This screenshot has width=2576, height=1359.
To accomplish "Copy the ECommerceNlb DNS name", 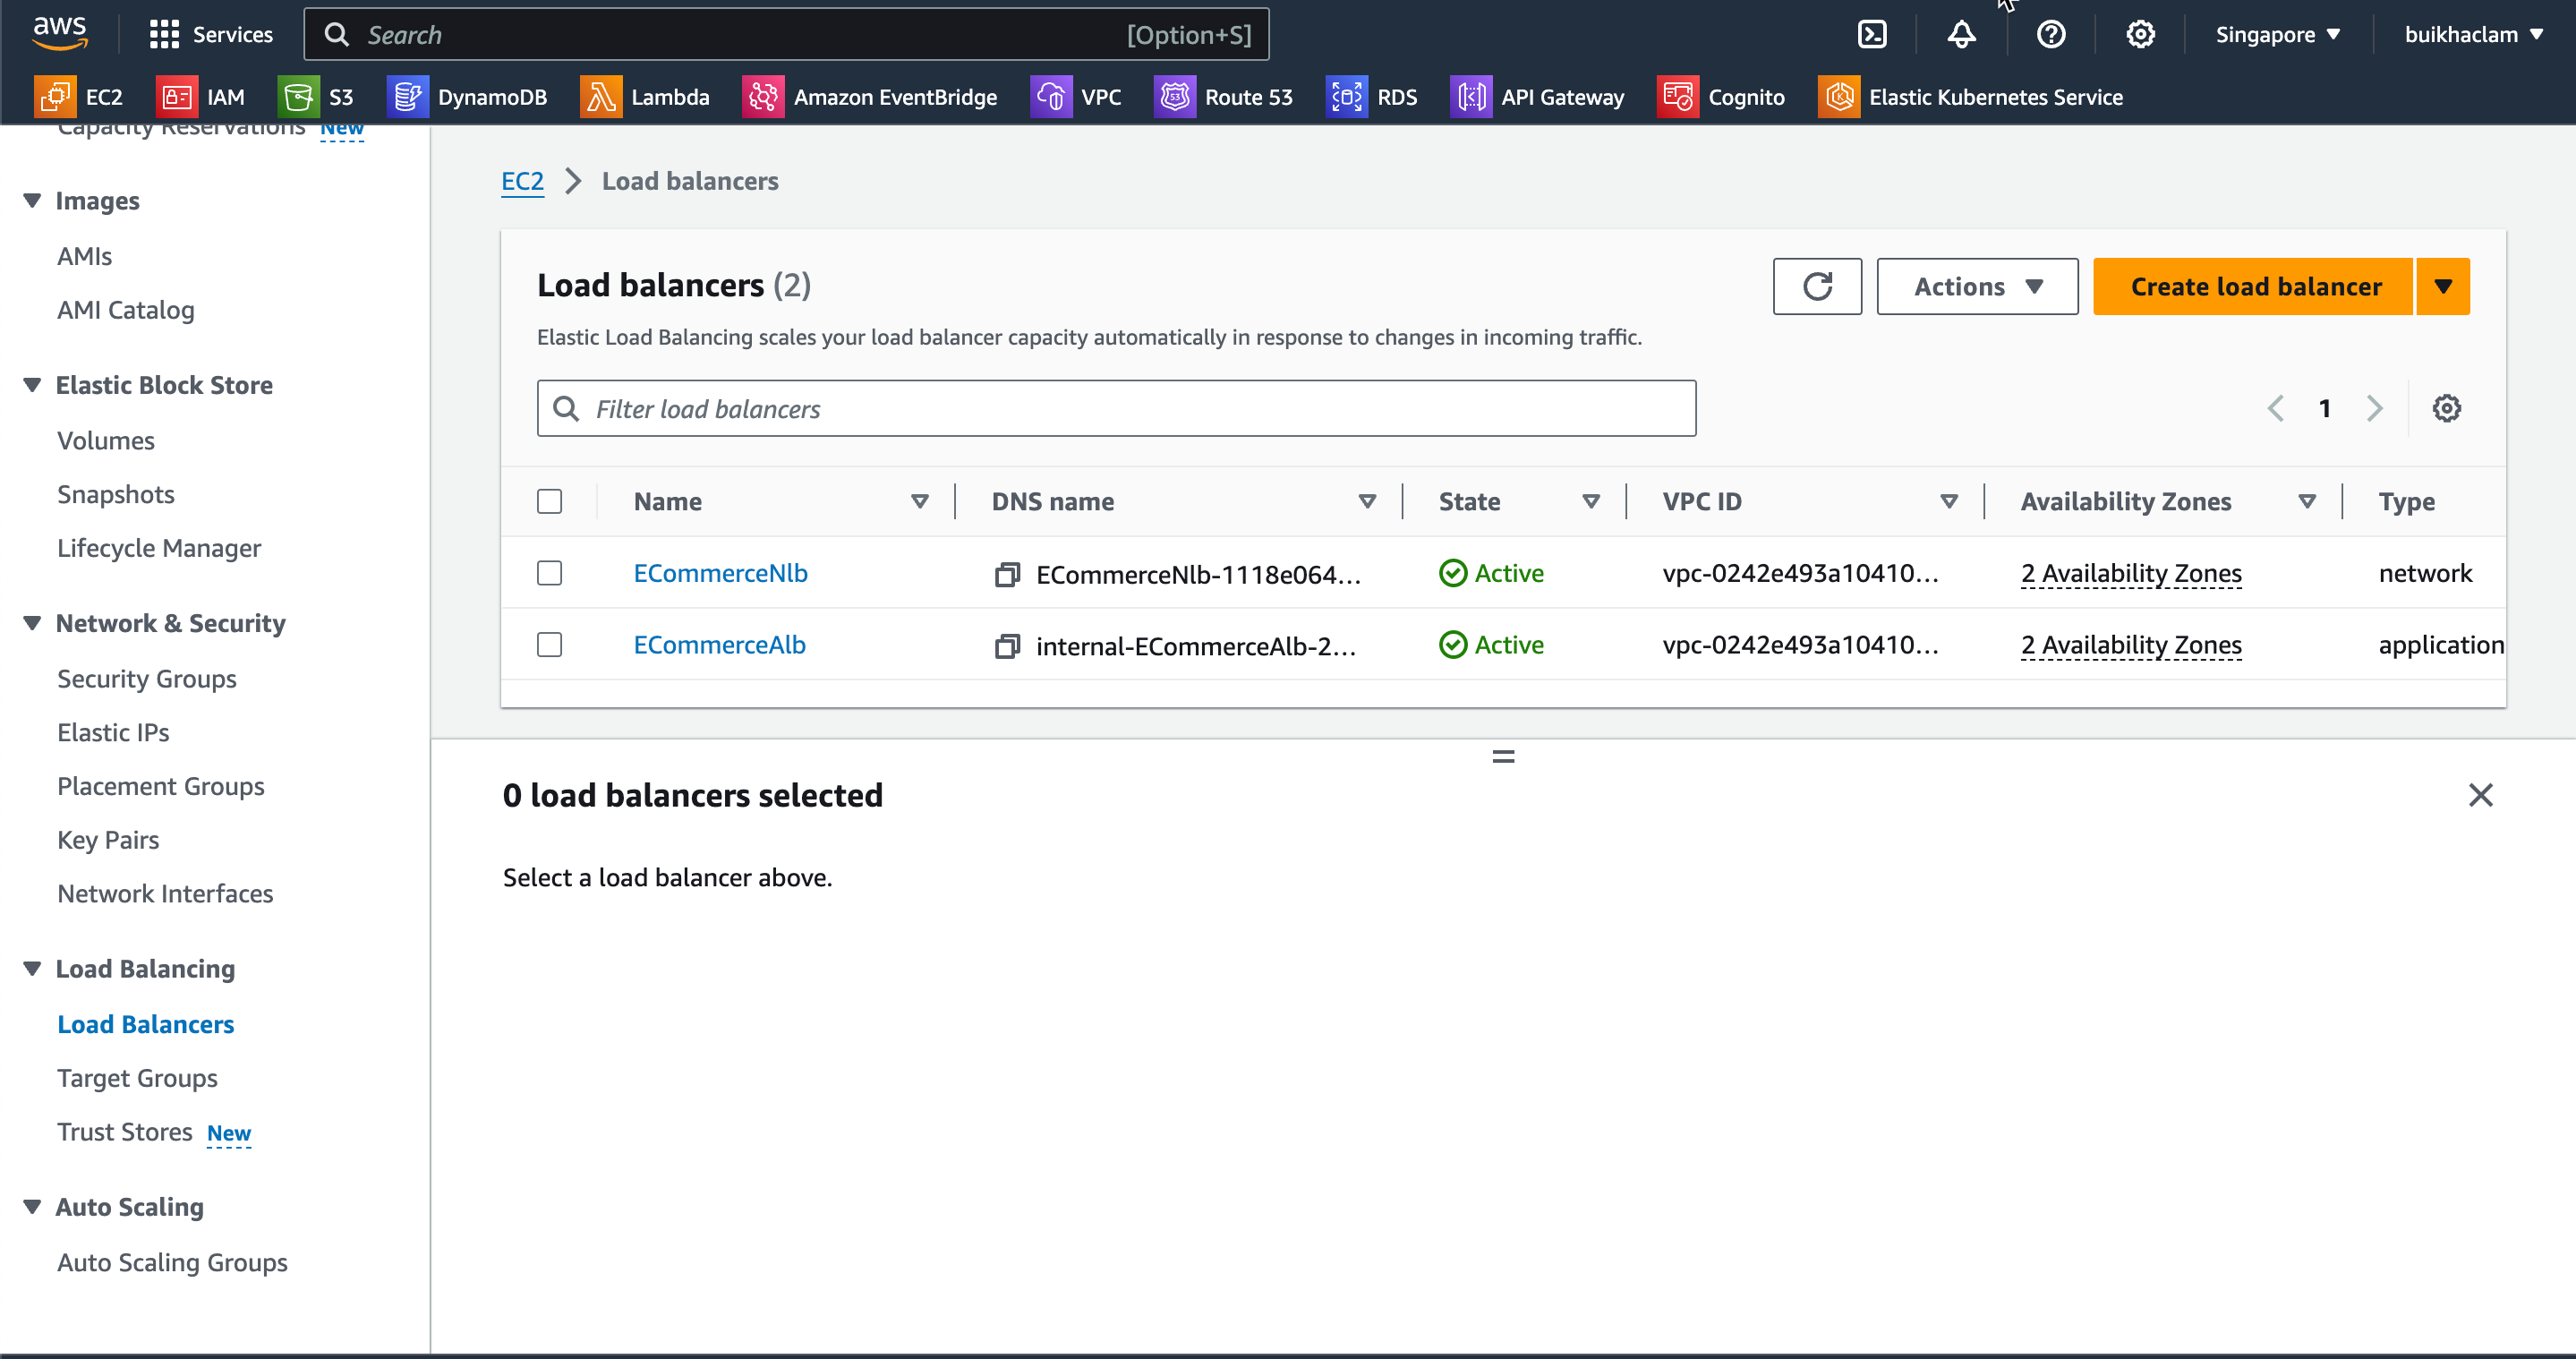I will click(x=1007, y=574).
